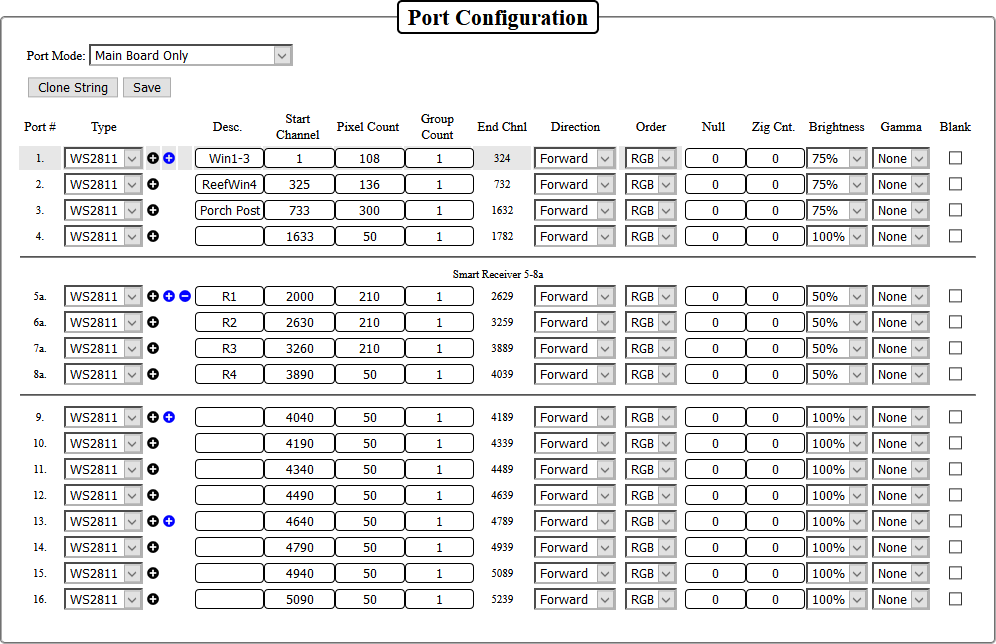Click the blue plus icon on port 13
This screenshot has width=996, height=644.
click(x=169, y=521)
